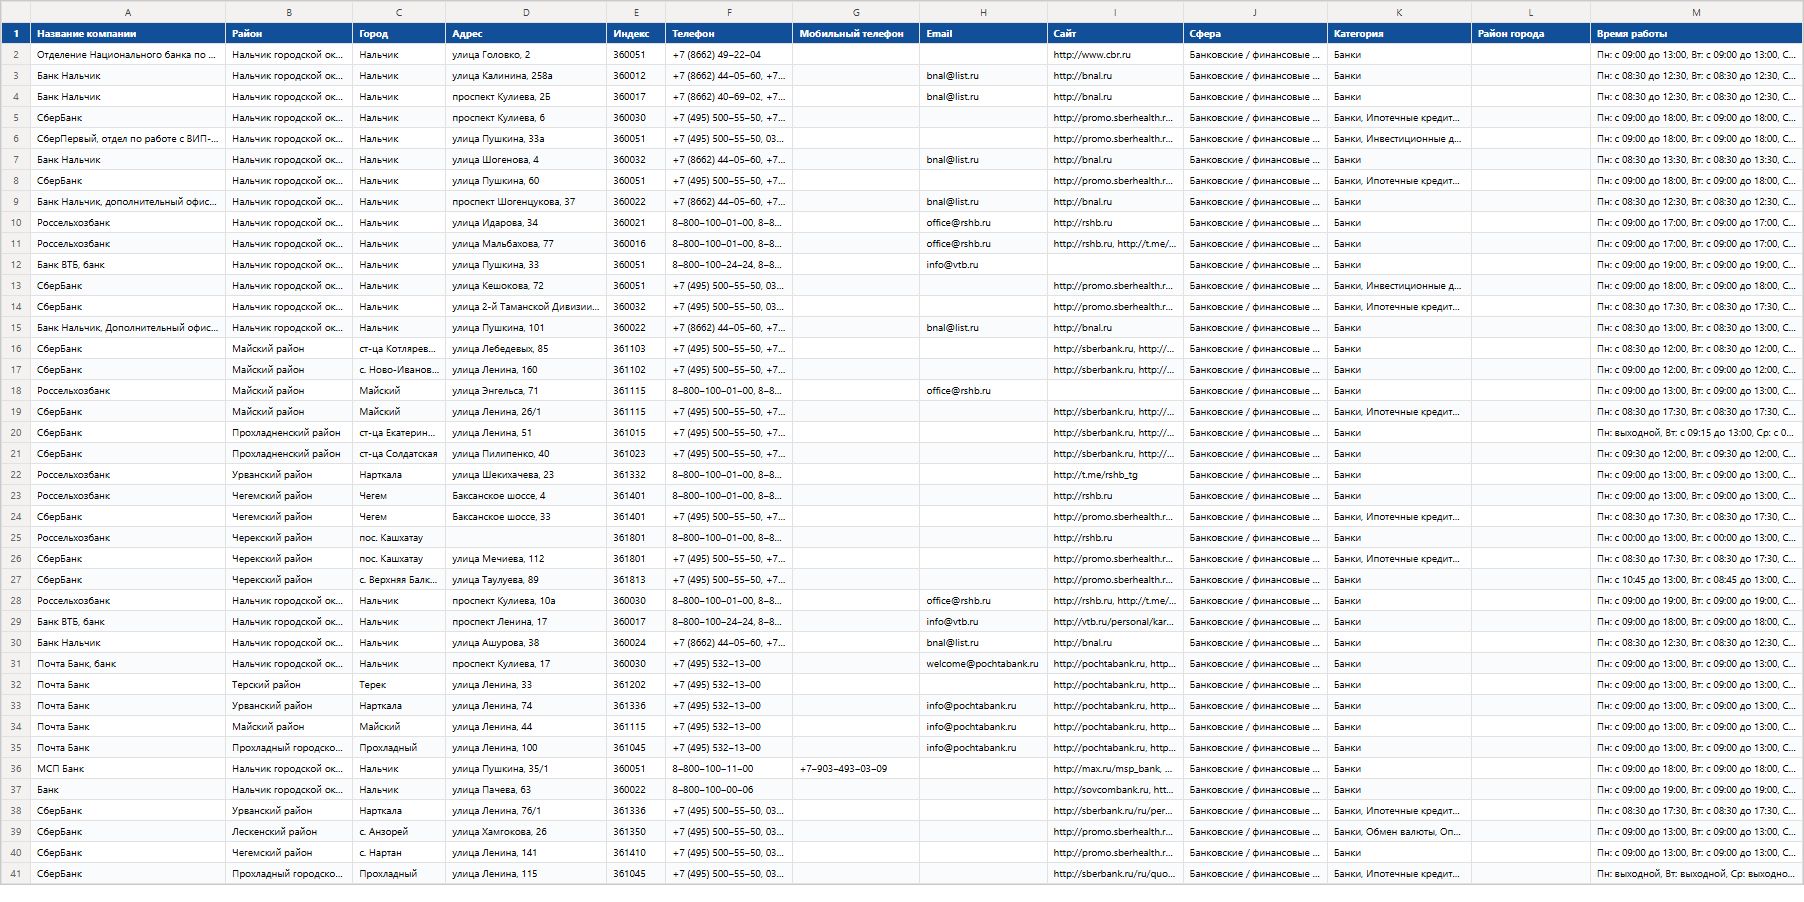Select the phone cell '8–800–100–11–00'
Viewport: 1804px width, 902px height.
pyautogui.click(x=729, y=769)
